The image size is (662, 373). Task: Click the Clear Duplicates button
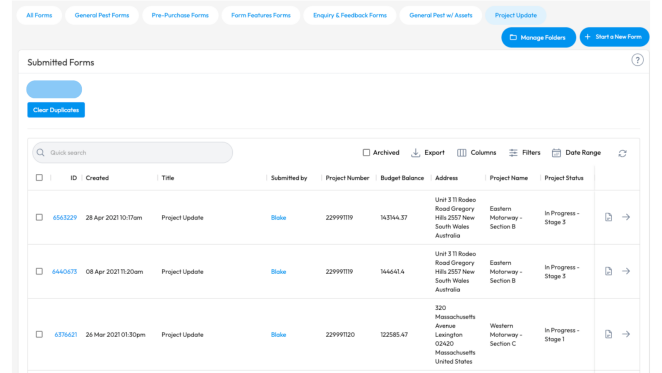pyautogui.click(x=56, y=110)
